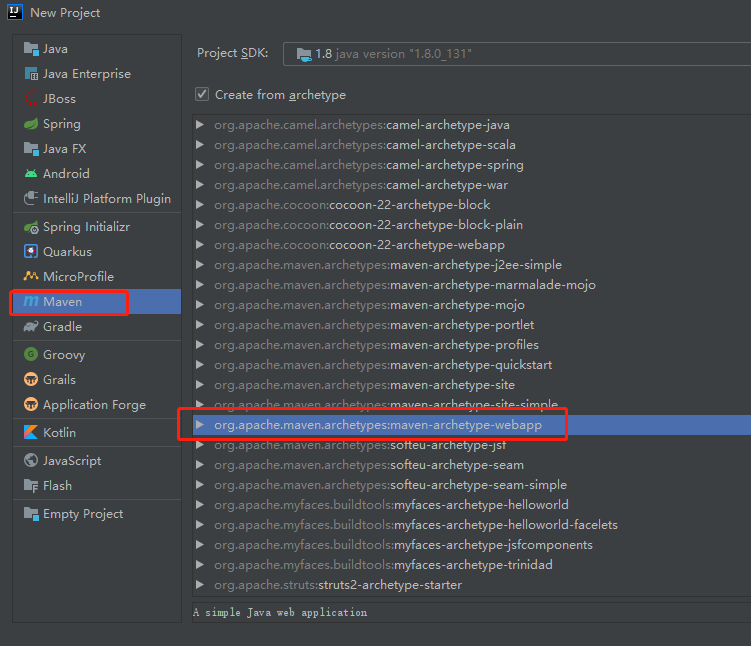
Task: Select maven-archetype-mojo archetype row
Action: tap(472, 305)
